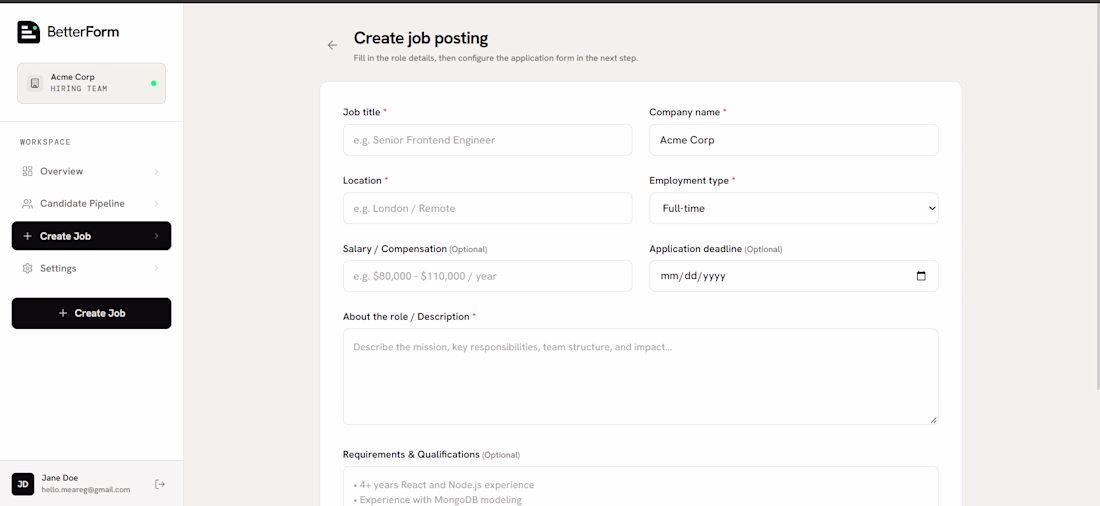Expand the Candidate Pipeline chevron
The image size is (1100, 506).
[156, 204]
